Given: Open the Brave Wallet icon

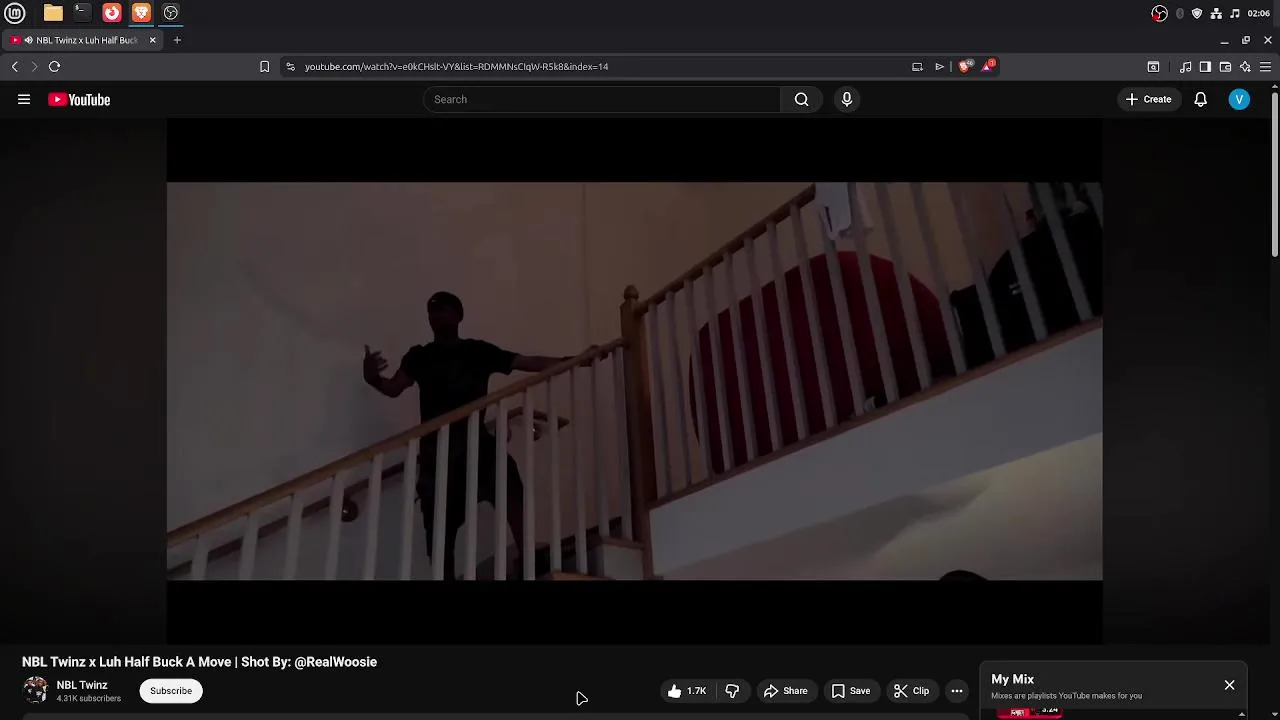Looking at the screenshot, I should tap(1225, 66).
